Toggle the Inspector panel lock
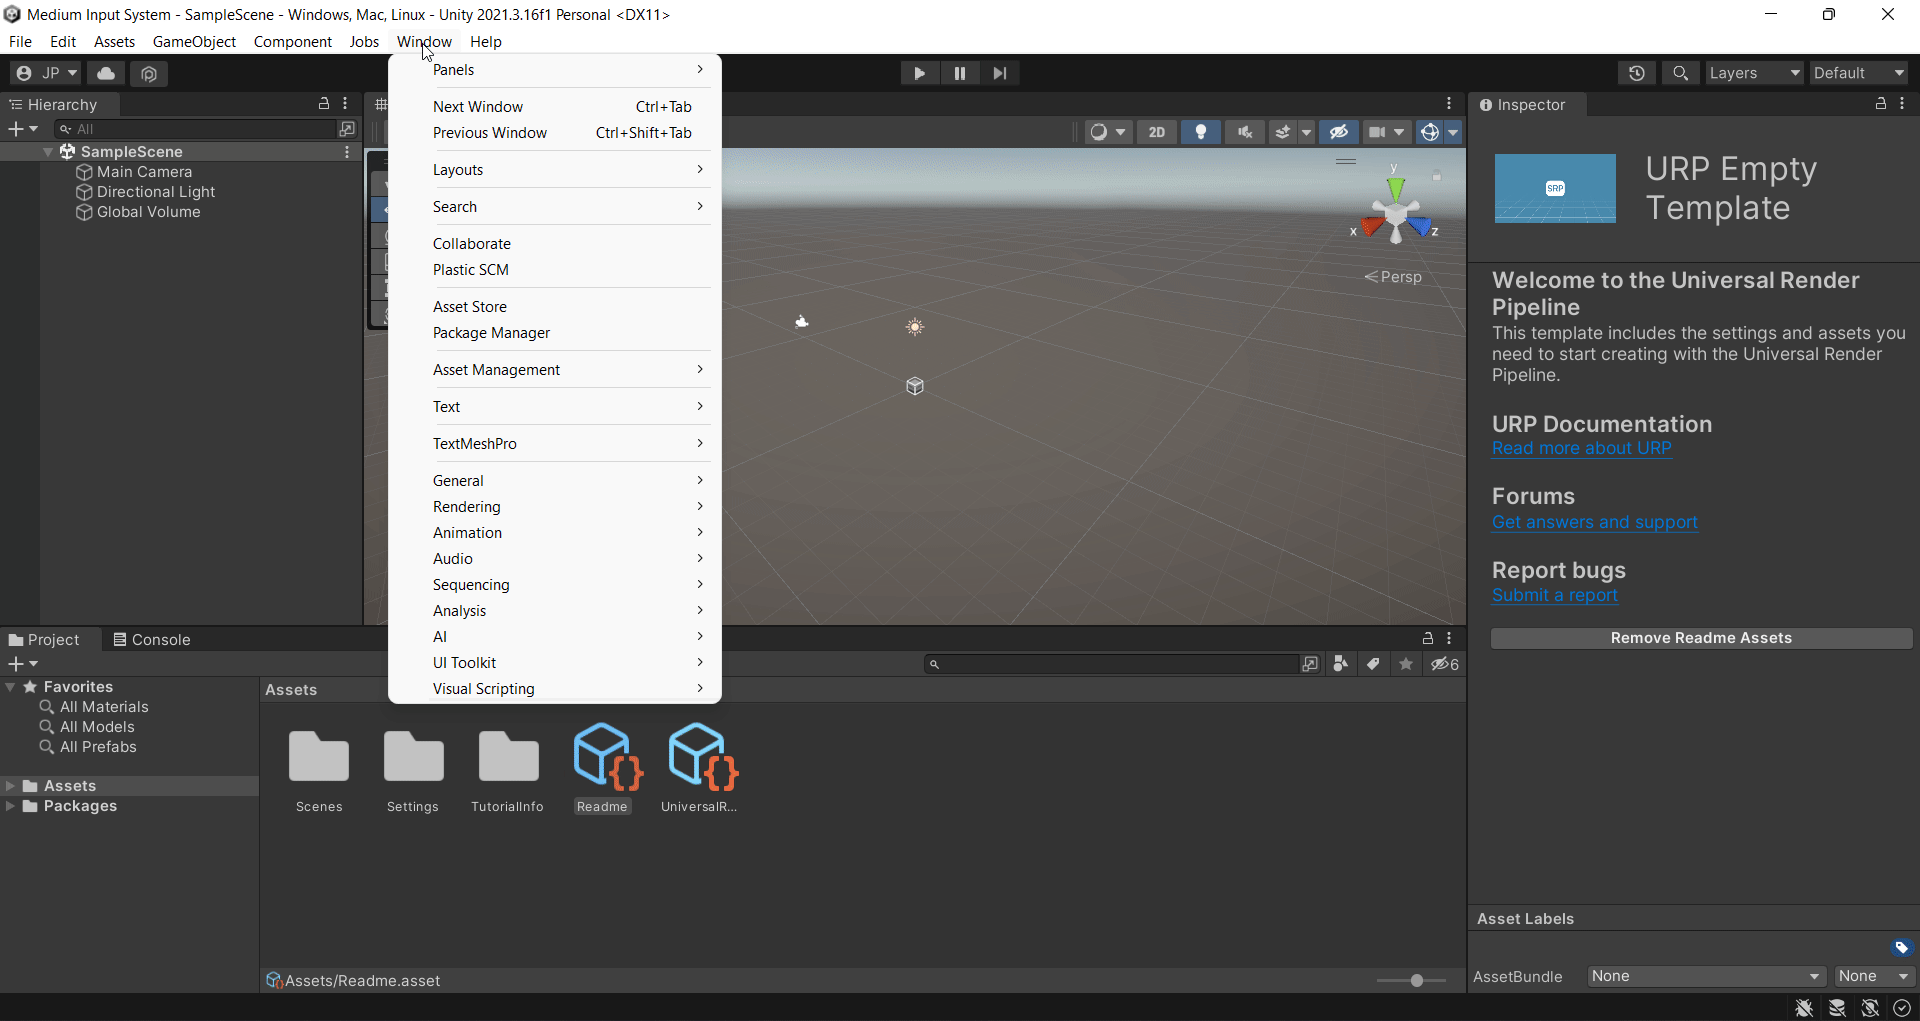 point(1880,104)
